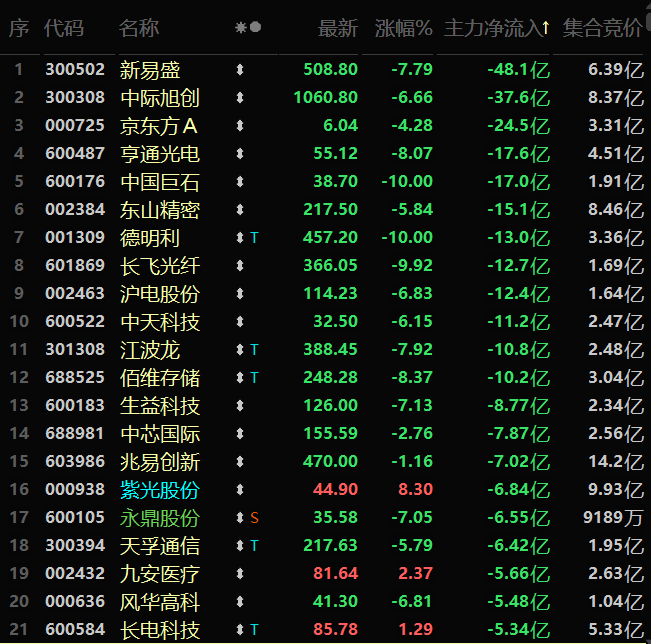
Task: Click the pin icon in 生益科技 row
Action: click(240, 406)
